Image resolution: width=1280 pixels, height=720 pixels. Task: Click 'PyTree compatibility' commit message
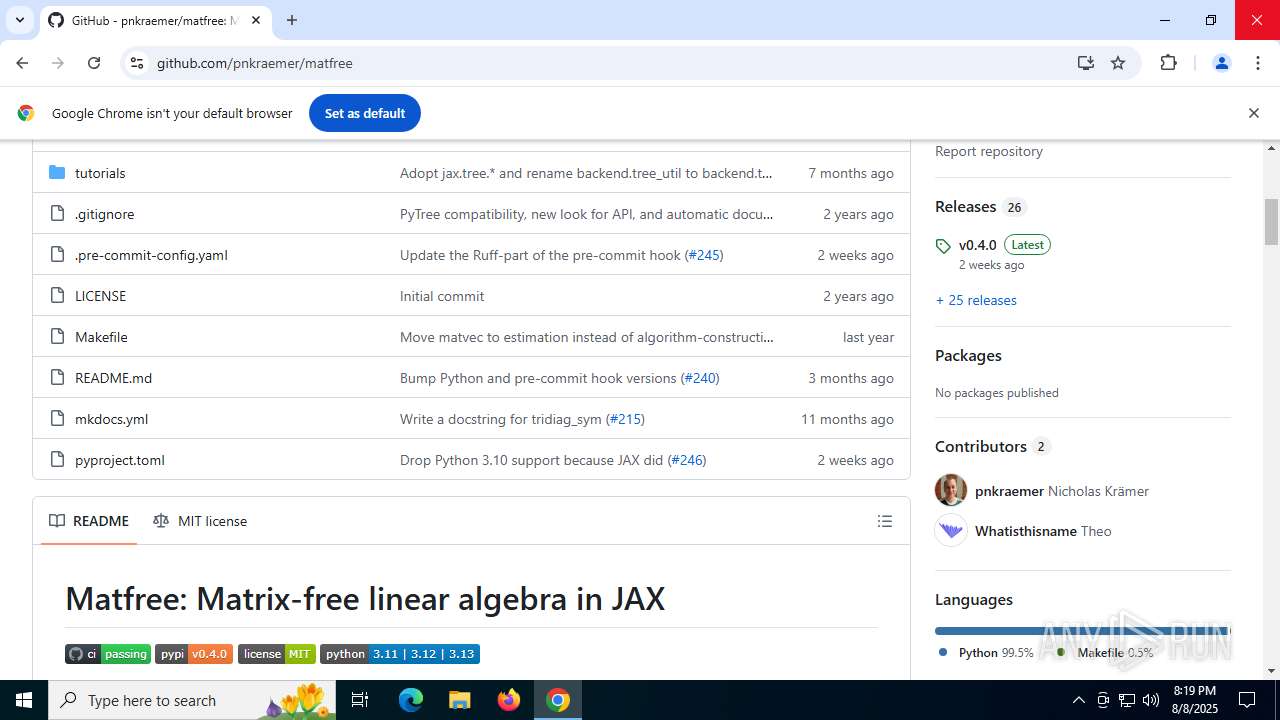click(x=587, y=214)
